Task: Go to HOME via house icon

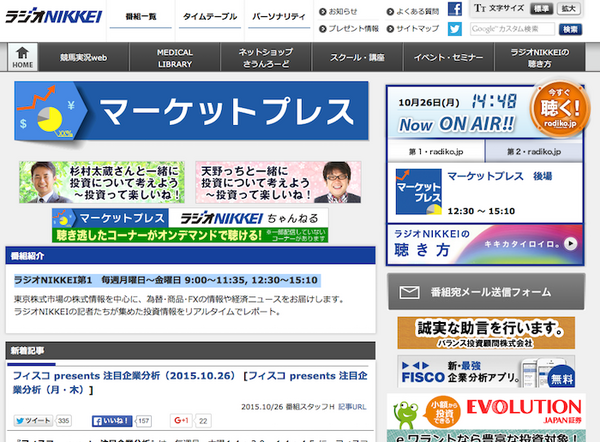Action: (x=22, y=57)
